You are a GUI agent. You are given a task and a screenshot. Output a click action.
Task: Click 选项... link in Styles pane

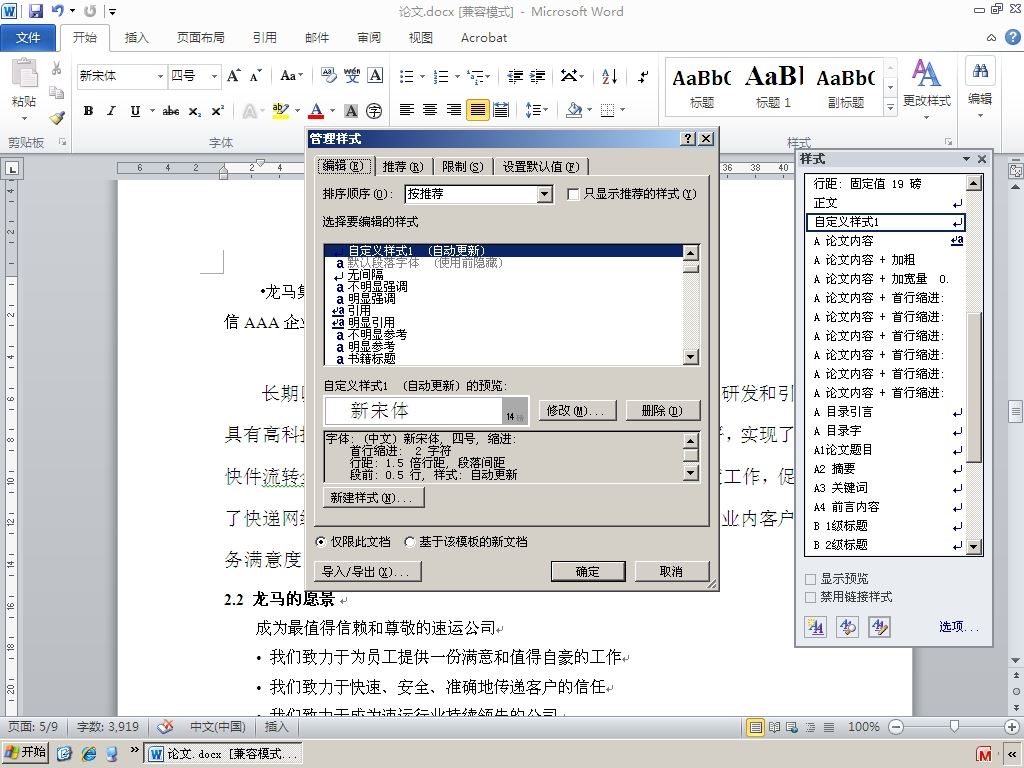pos(959,627)
